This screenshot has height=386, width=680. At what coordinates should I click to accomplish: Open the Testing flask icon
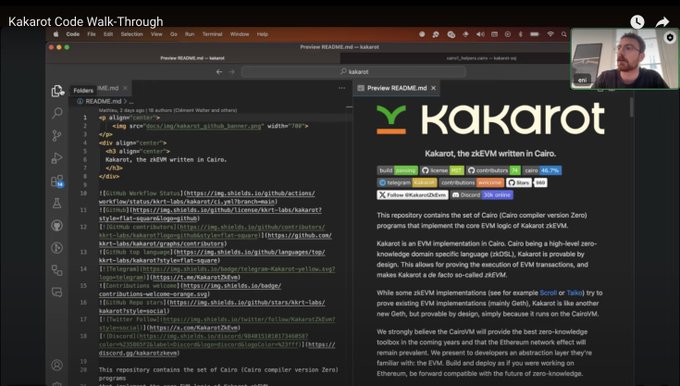57,203
